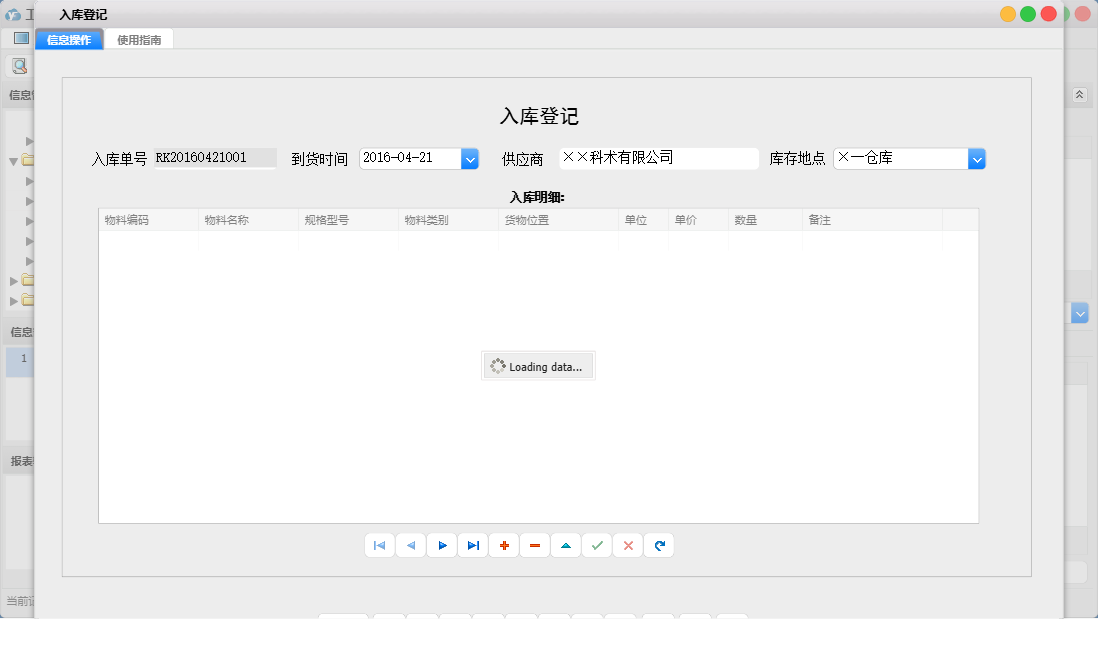Jump to the last record
Image resolution: width=1098 pixels, height=655 pixels.
(x=472, y=545)
